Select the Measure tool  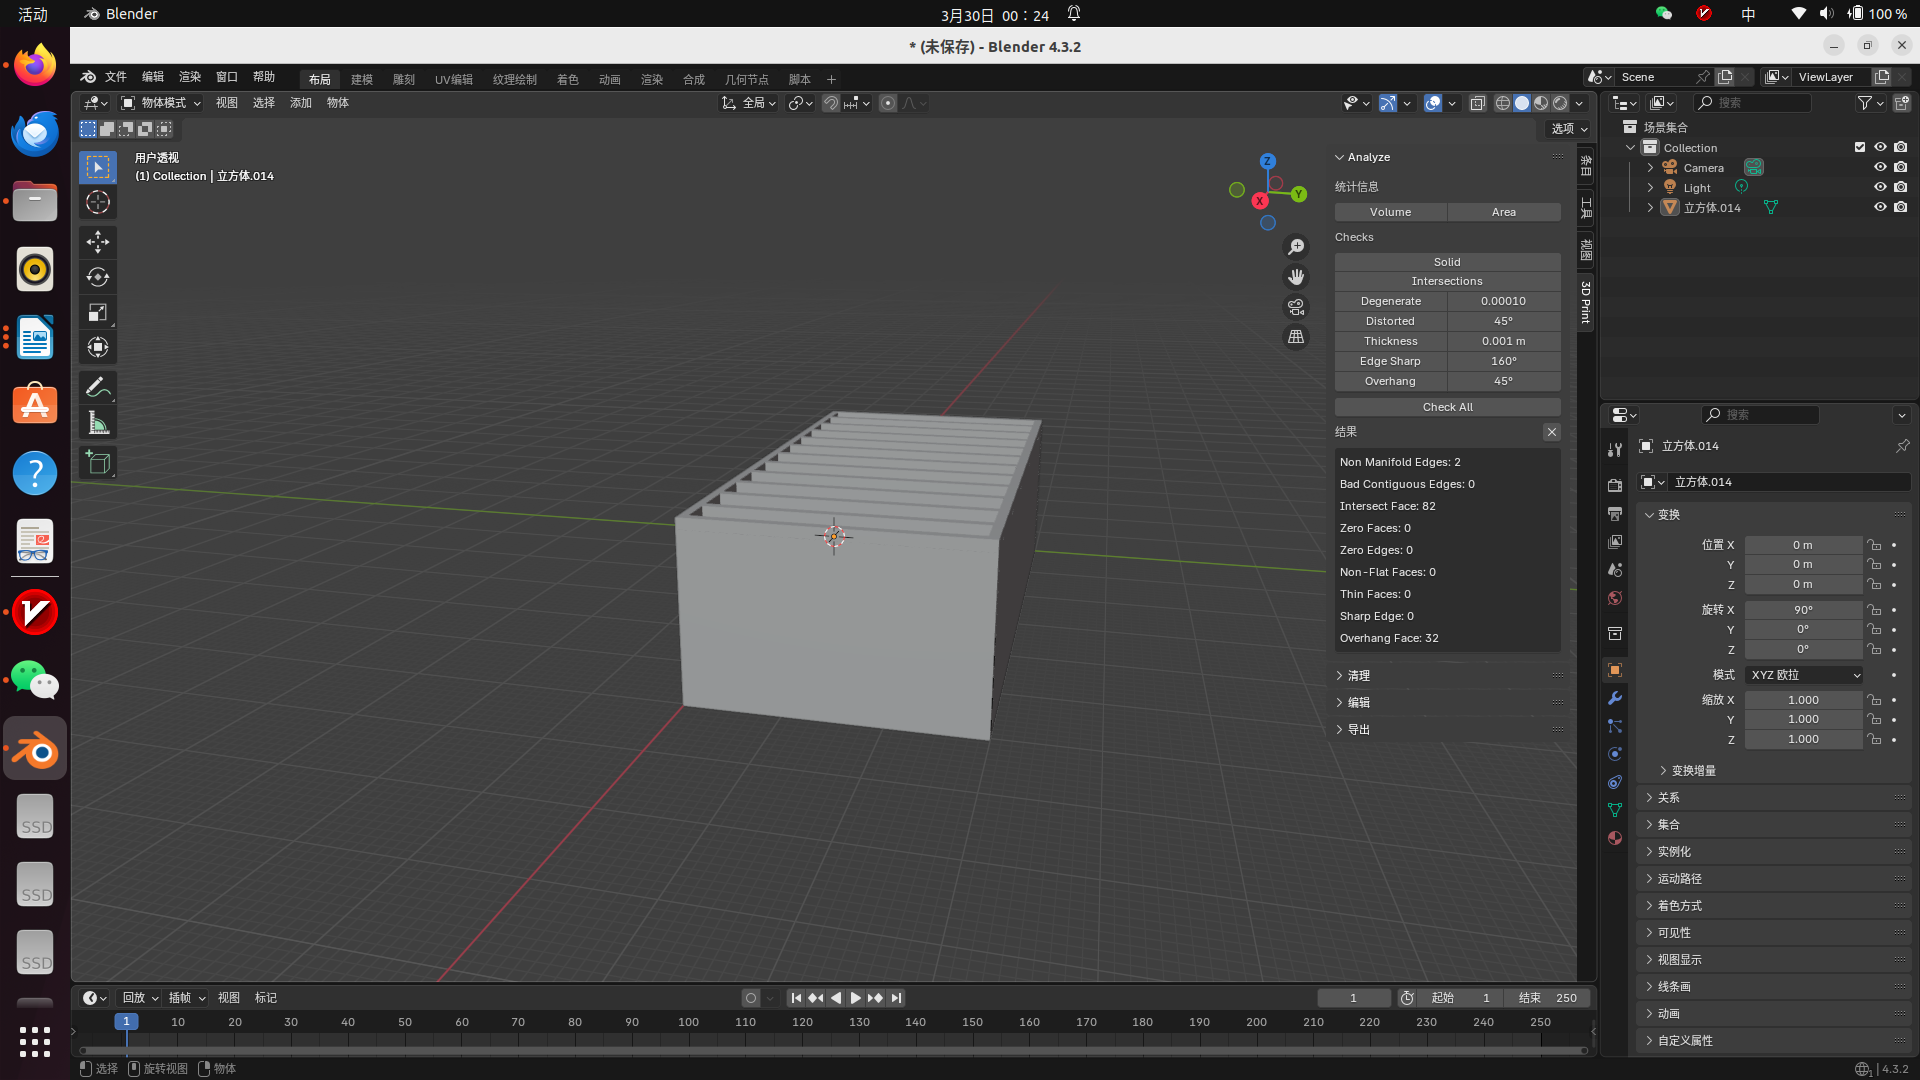pyautogui.click(x=98, y=423)
